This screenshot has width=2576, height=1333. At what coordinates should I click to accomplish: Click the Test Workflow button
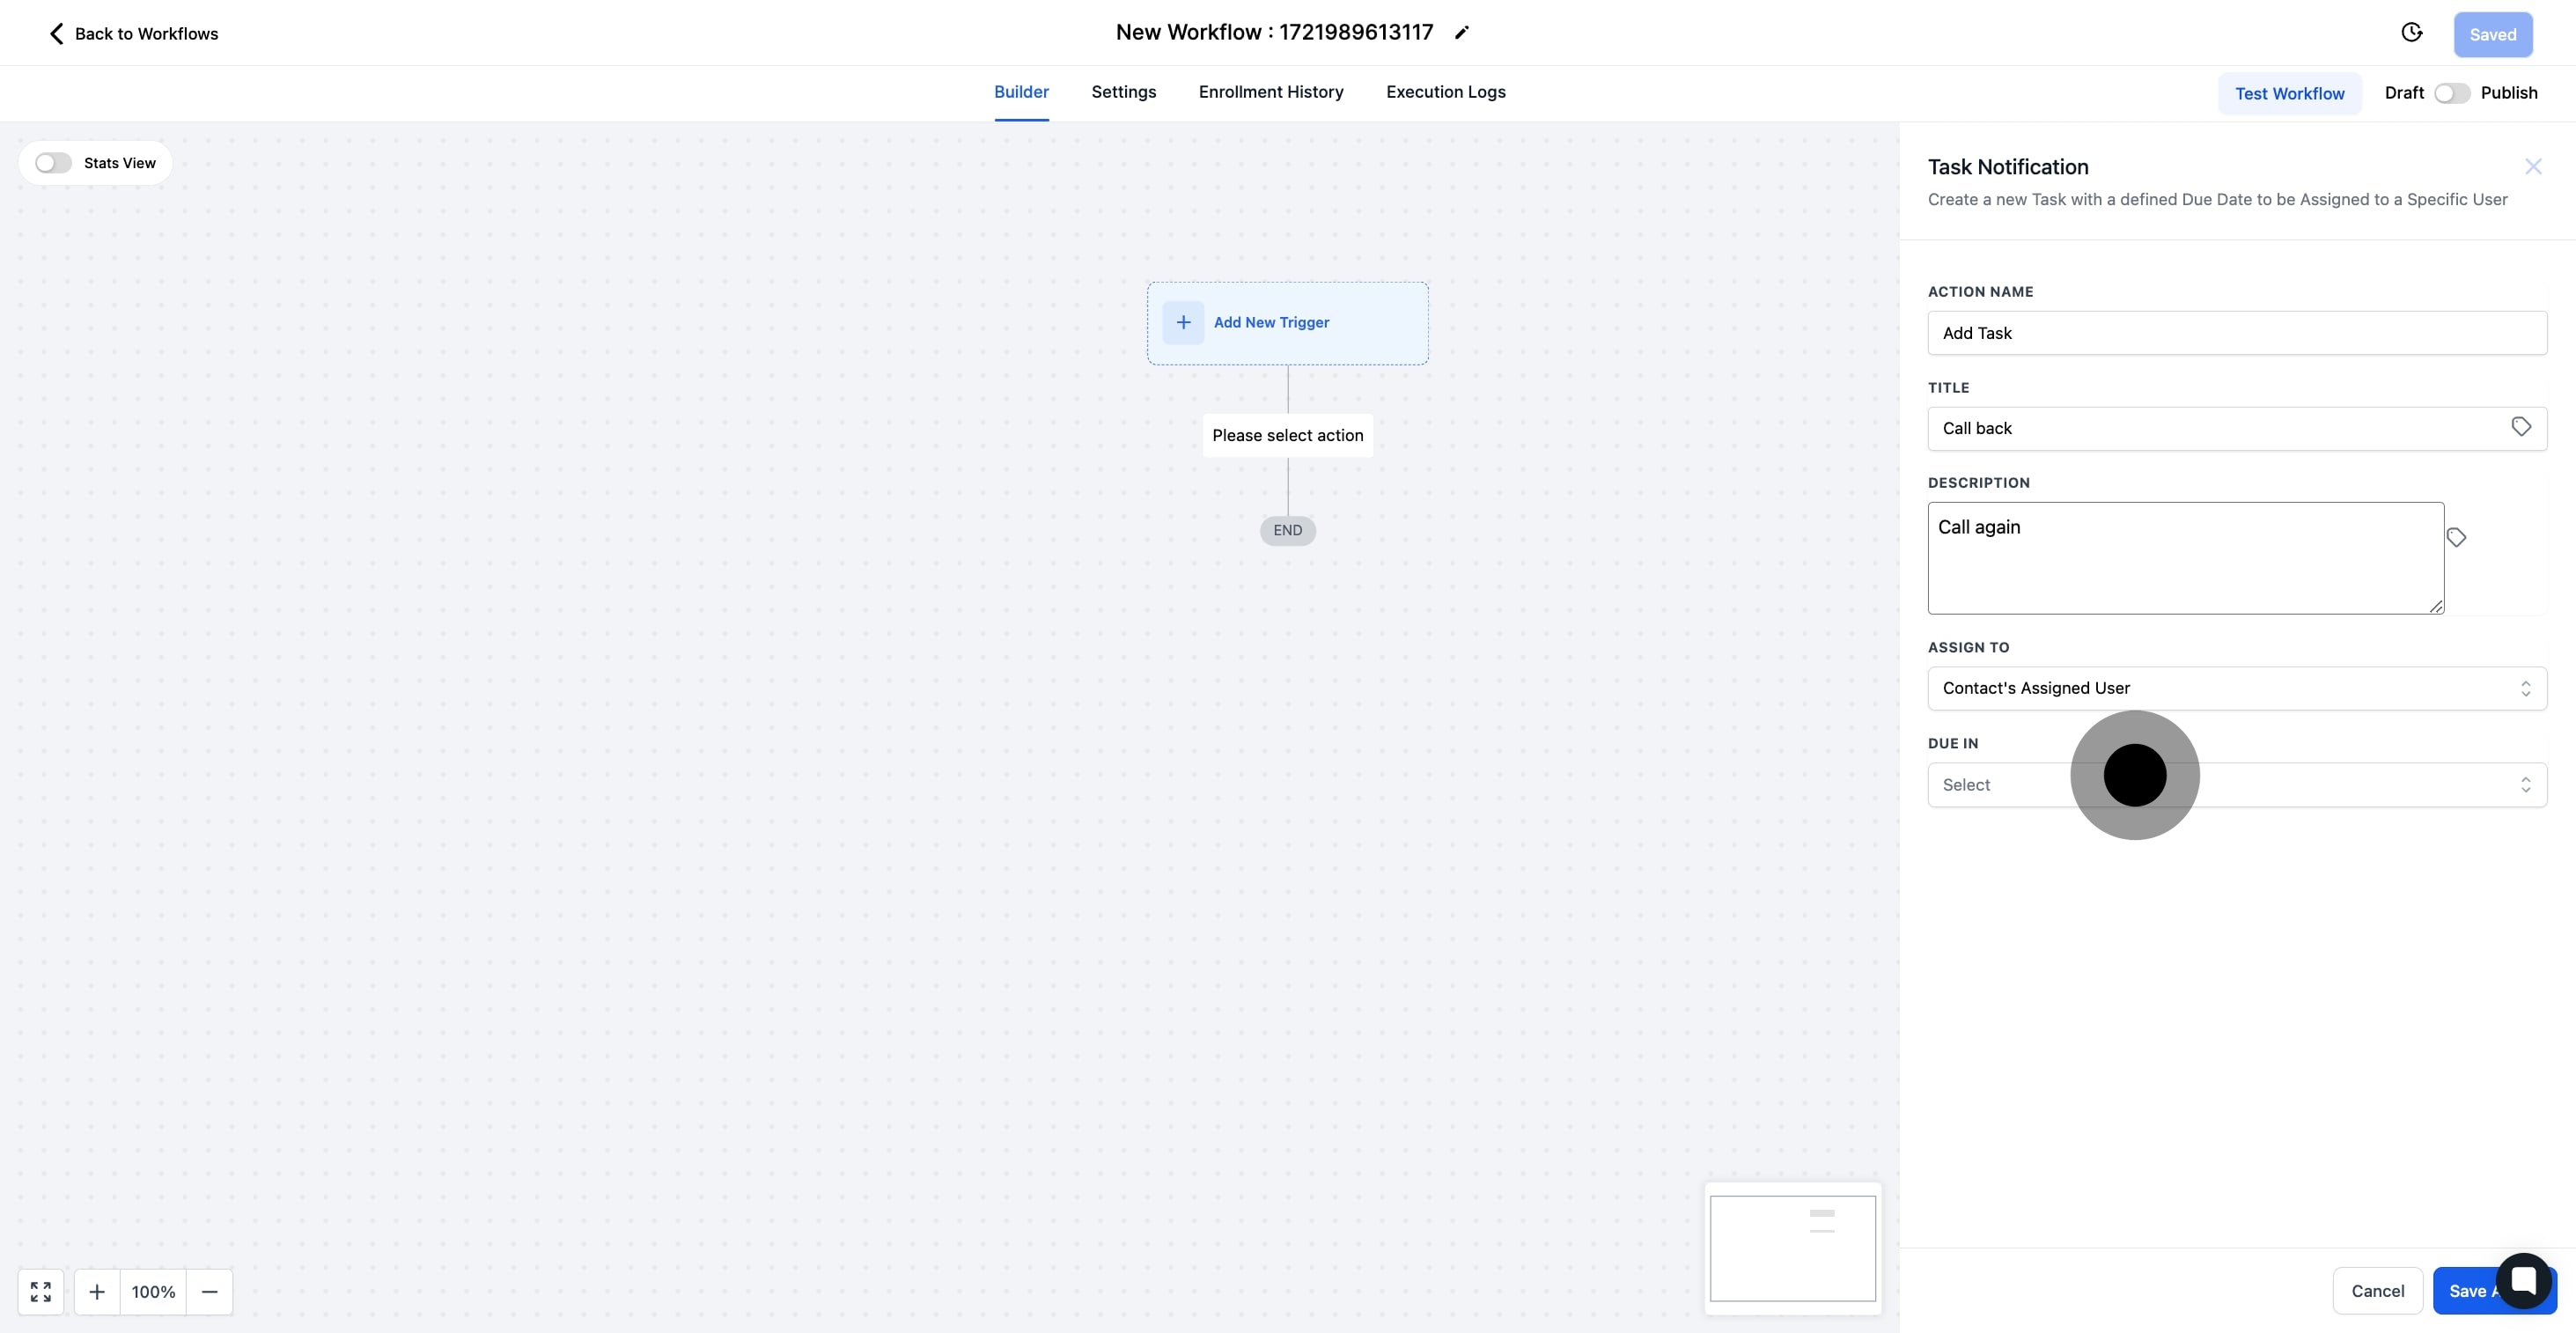2289,93
